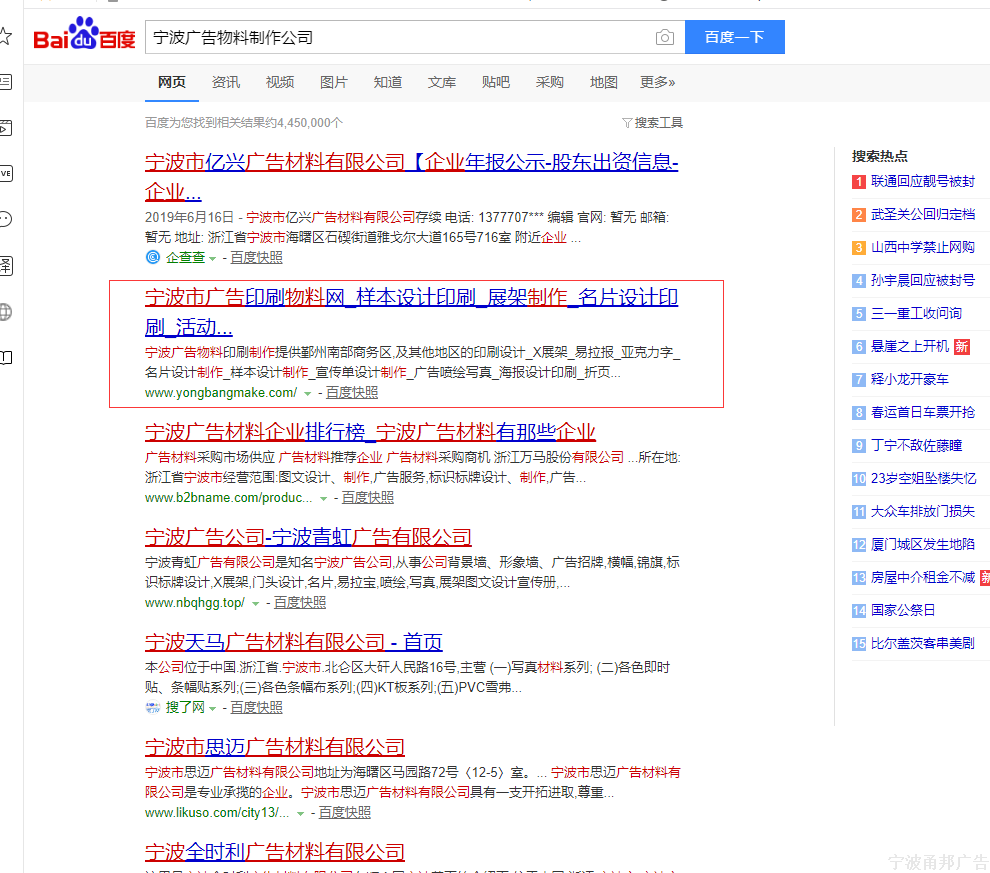
Task: Expand the 更多» menu
Action: click(x=657, y=82)
